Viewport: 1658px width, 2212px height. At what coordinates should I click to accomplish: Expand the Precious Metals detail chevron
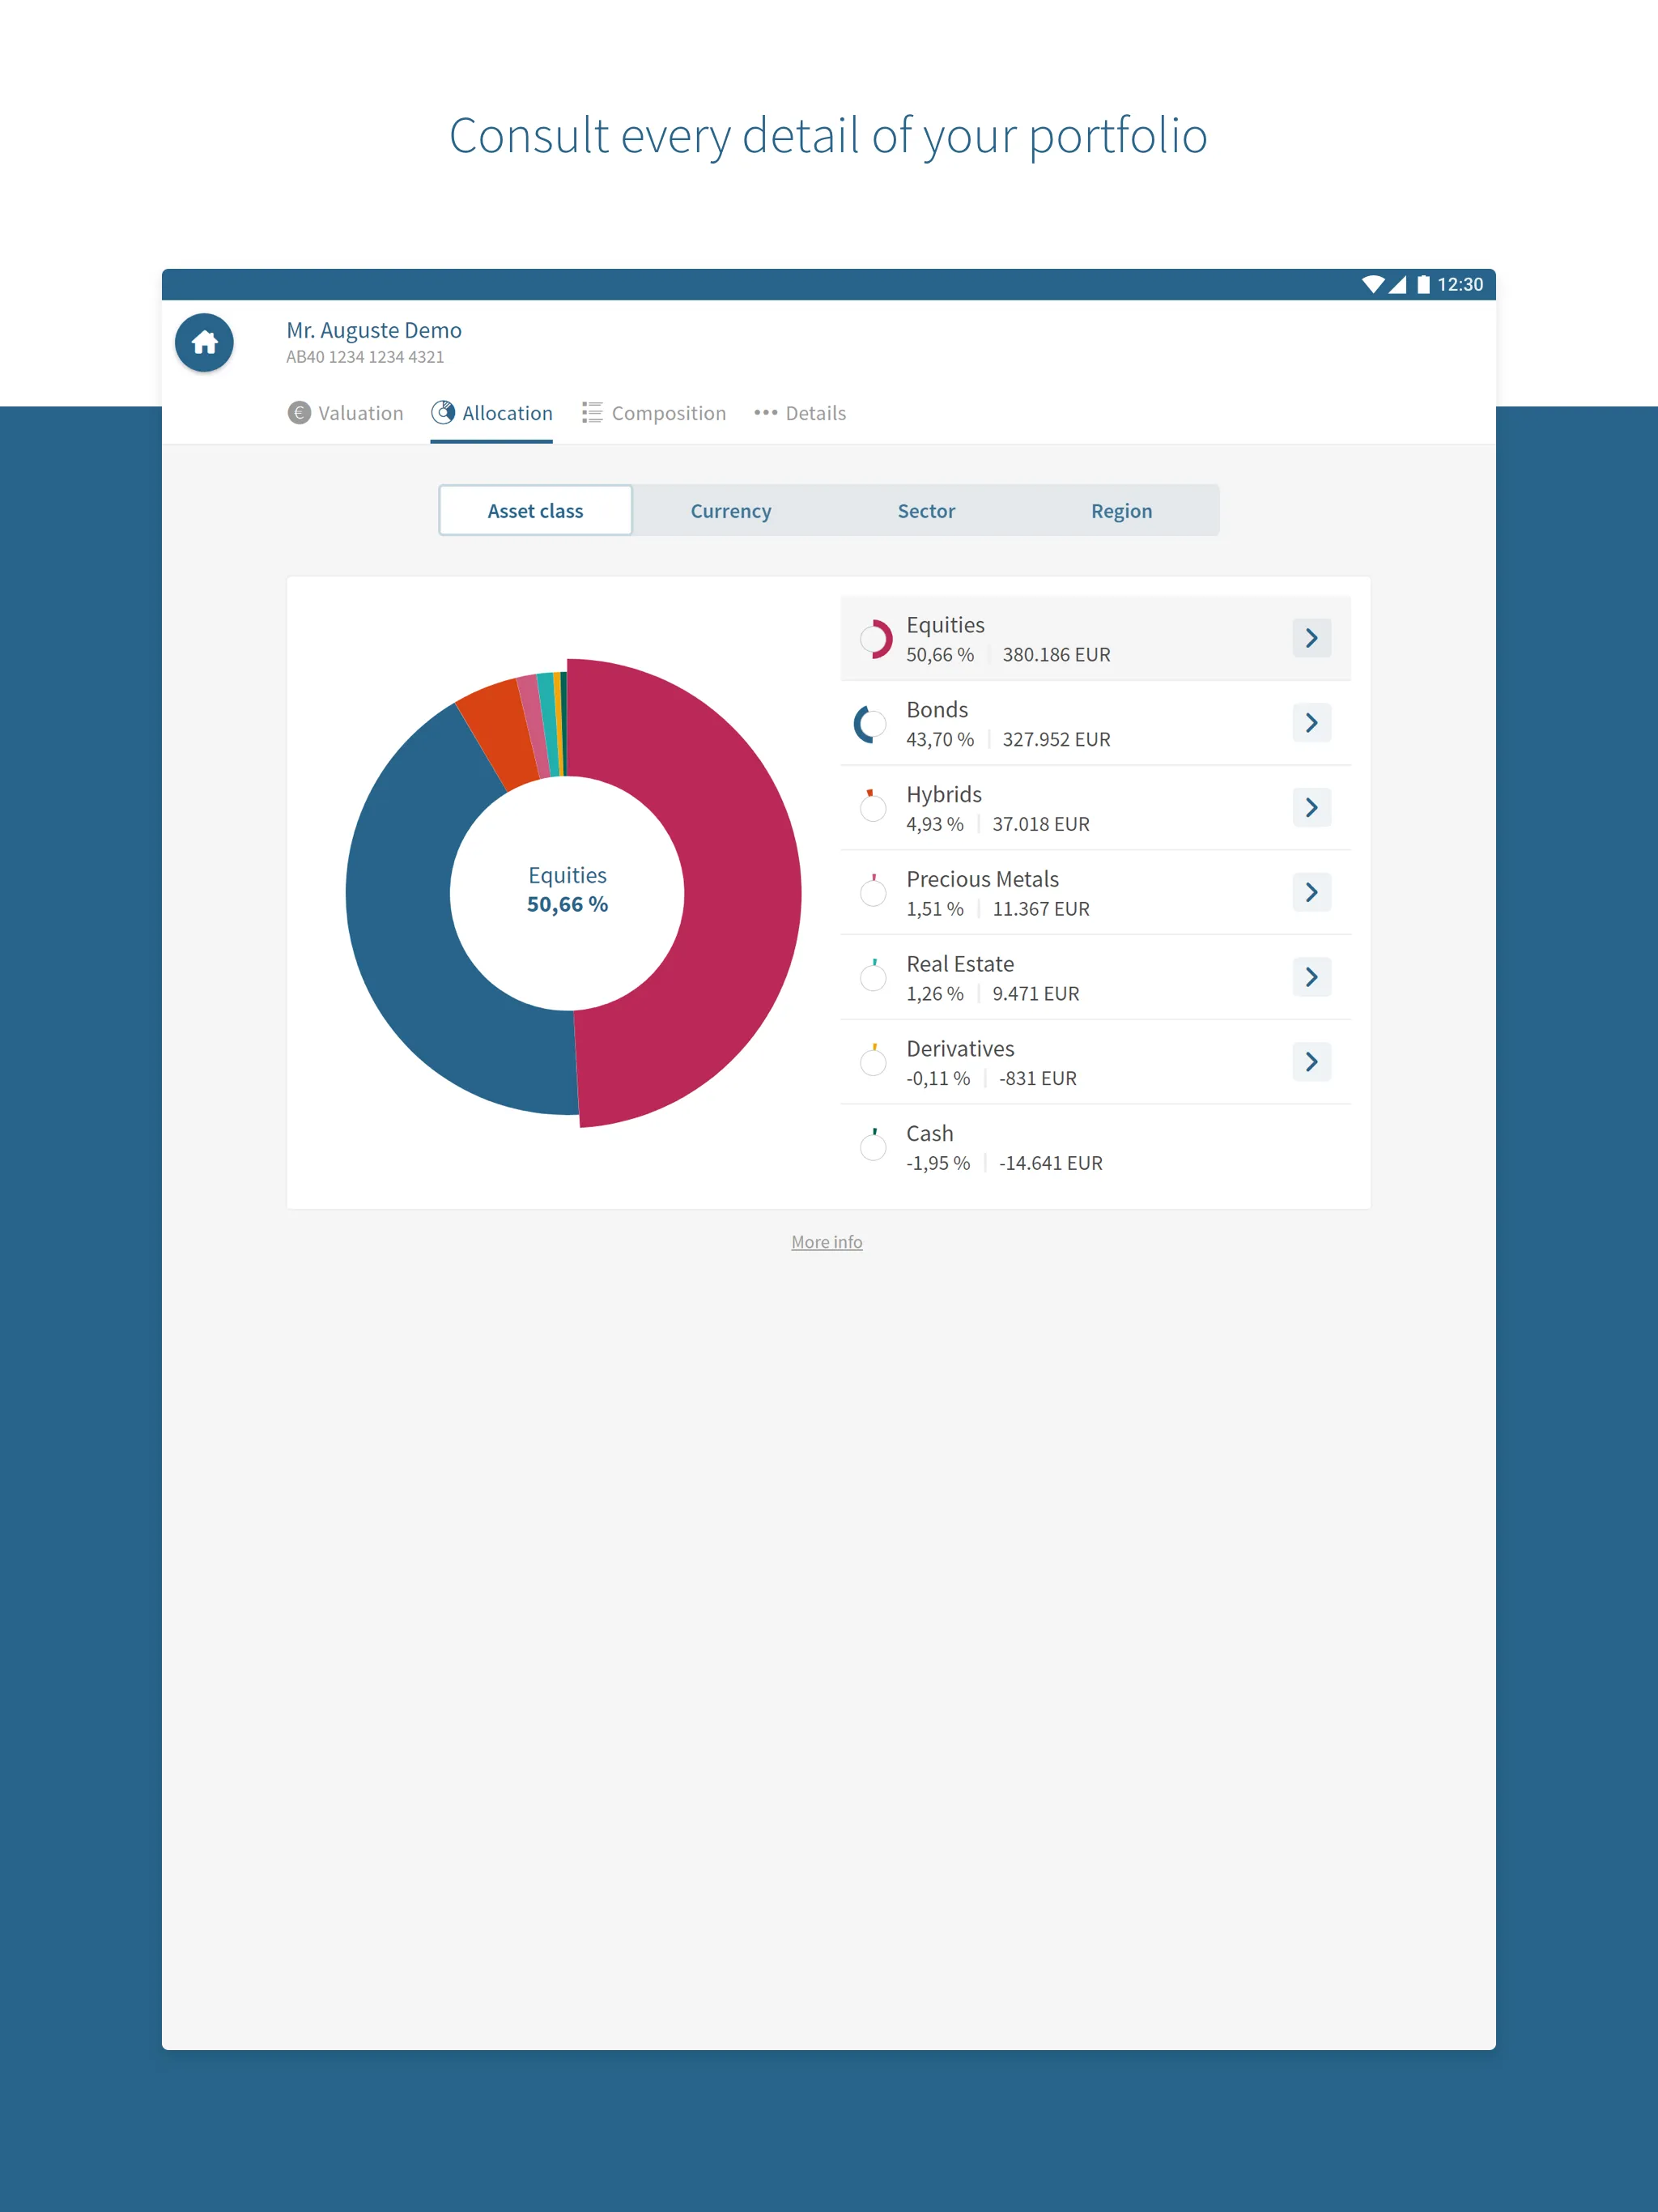(1313, 891)
